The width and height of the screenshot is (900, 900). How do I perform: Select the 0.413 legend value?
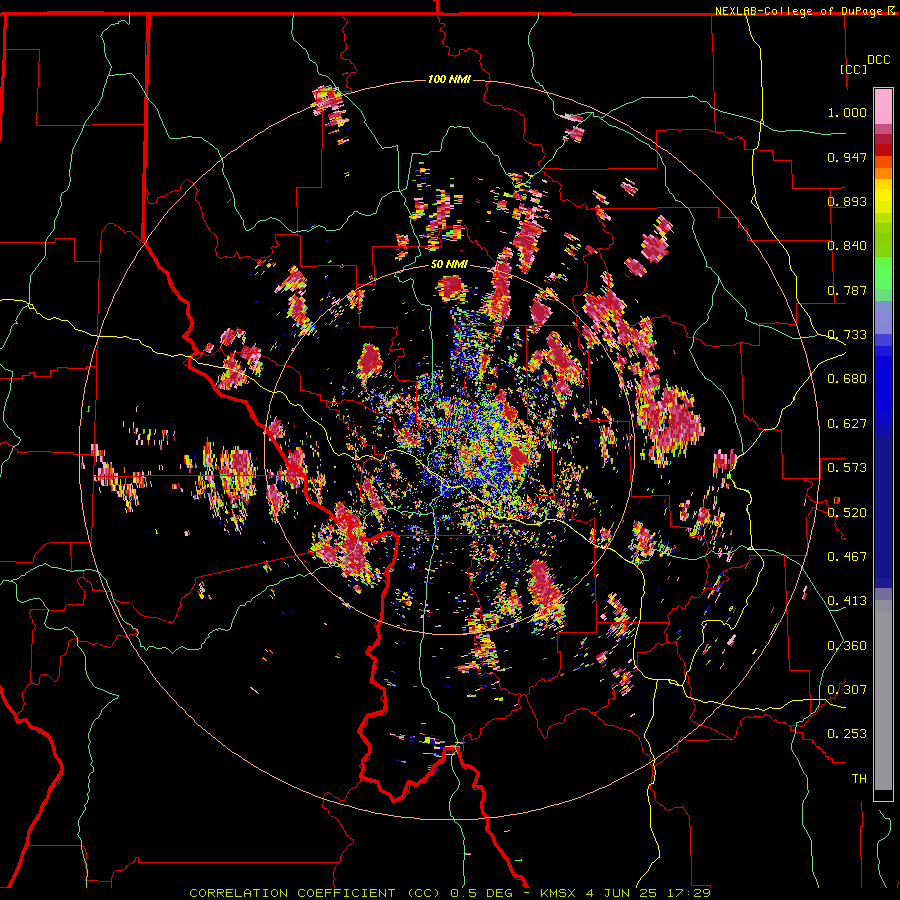tap(847, 601)
